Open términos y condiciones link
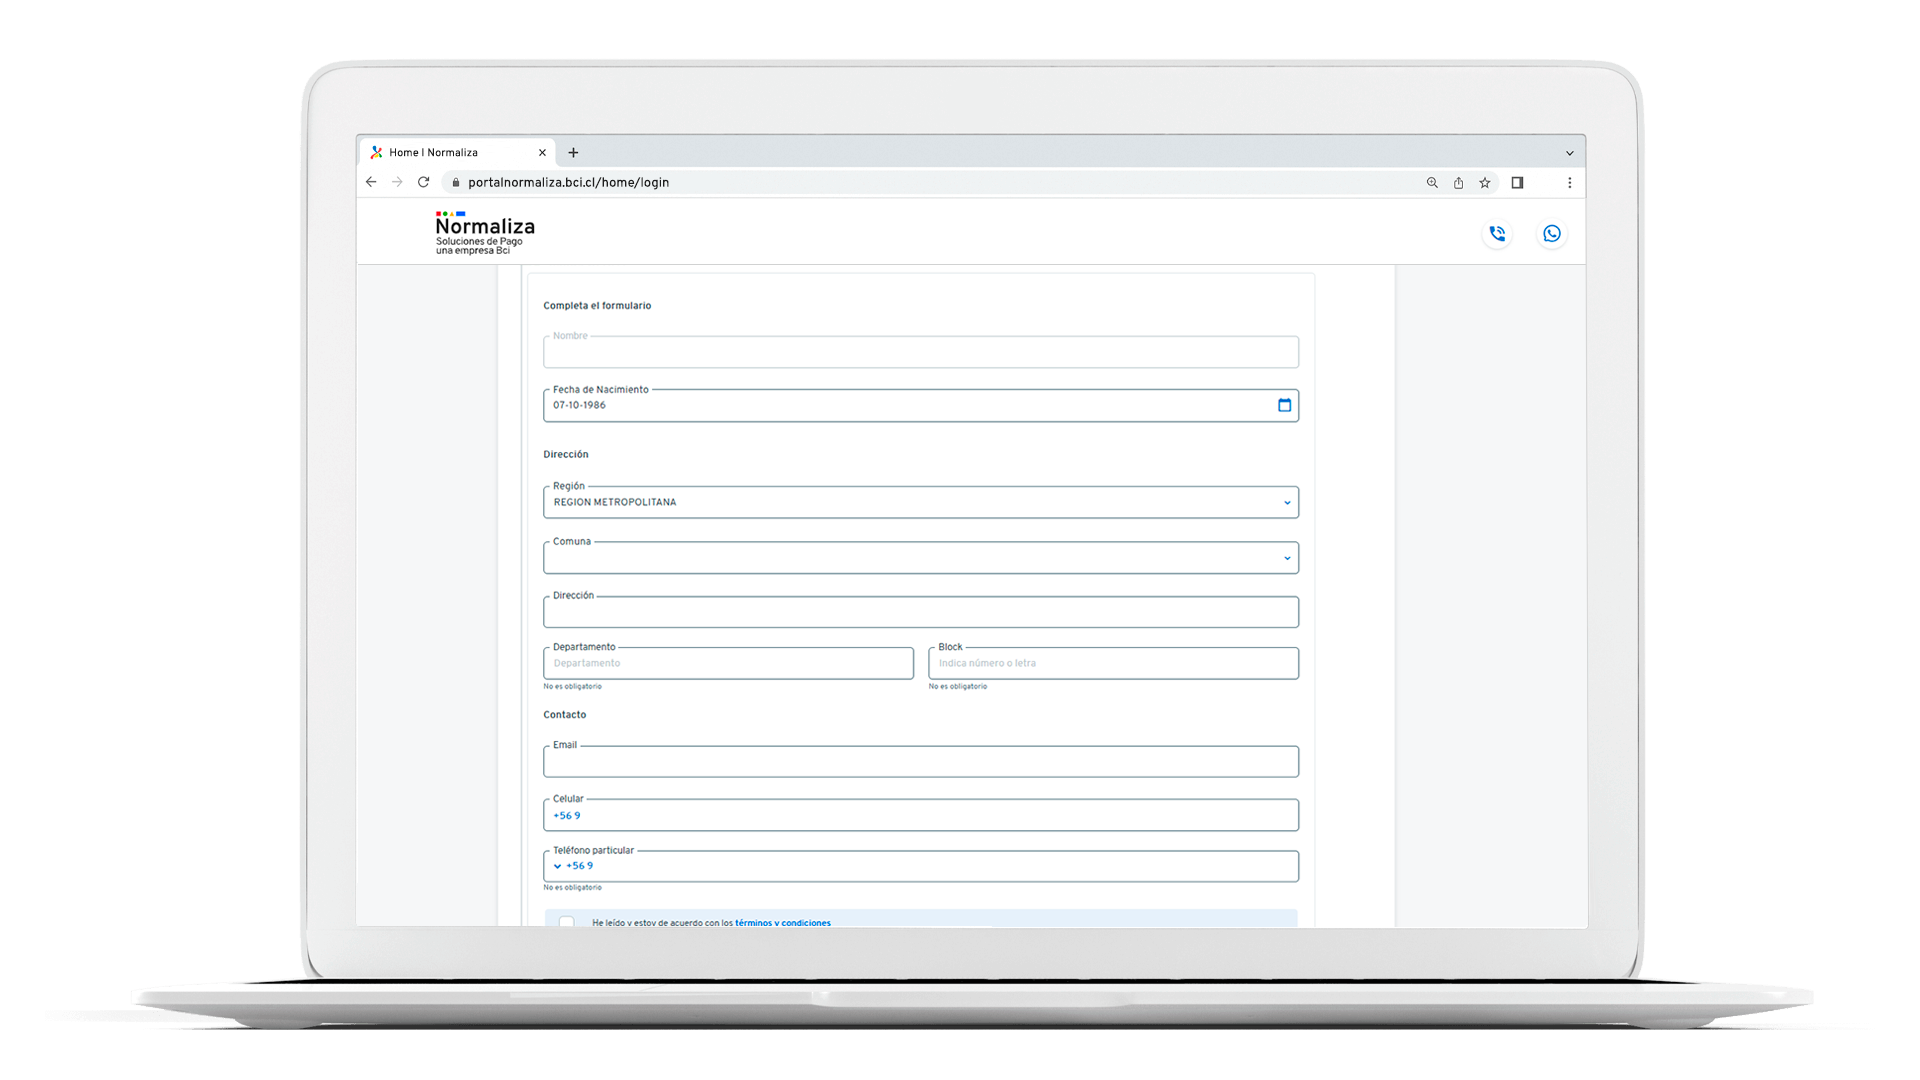 [x=782, y=922]
